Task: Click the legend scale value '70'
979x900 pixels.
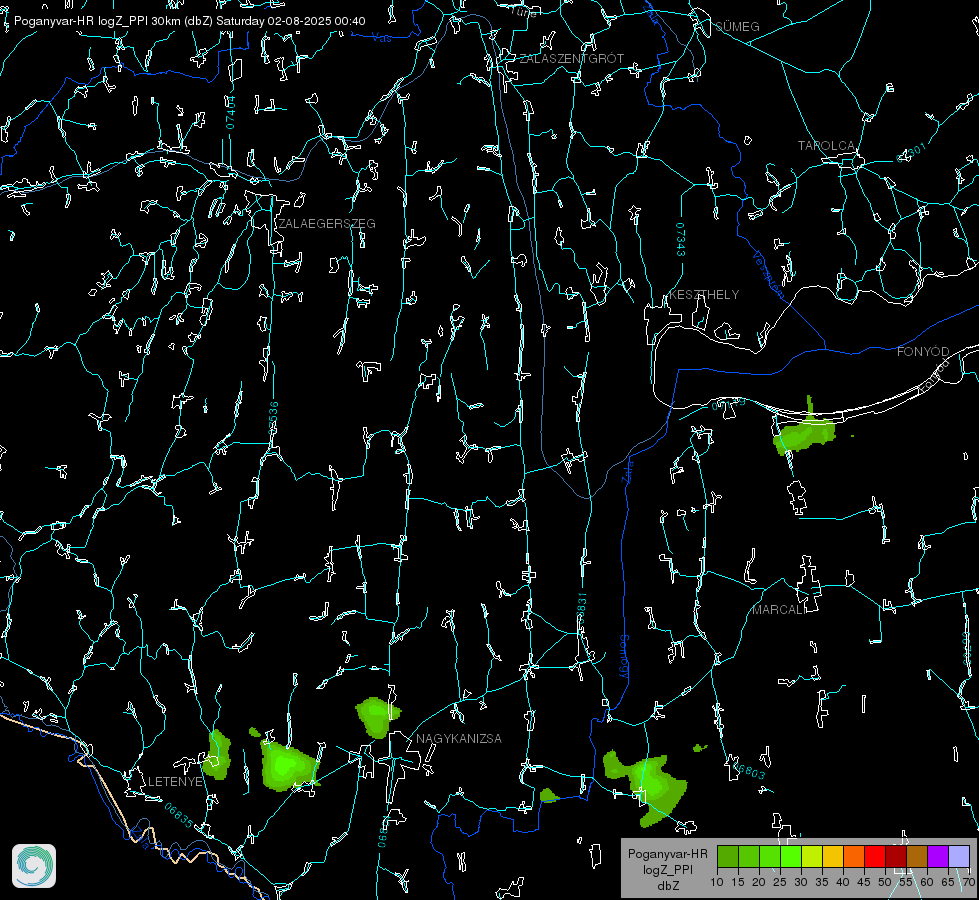Action: click(x=969, y=882)
